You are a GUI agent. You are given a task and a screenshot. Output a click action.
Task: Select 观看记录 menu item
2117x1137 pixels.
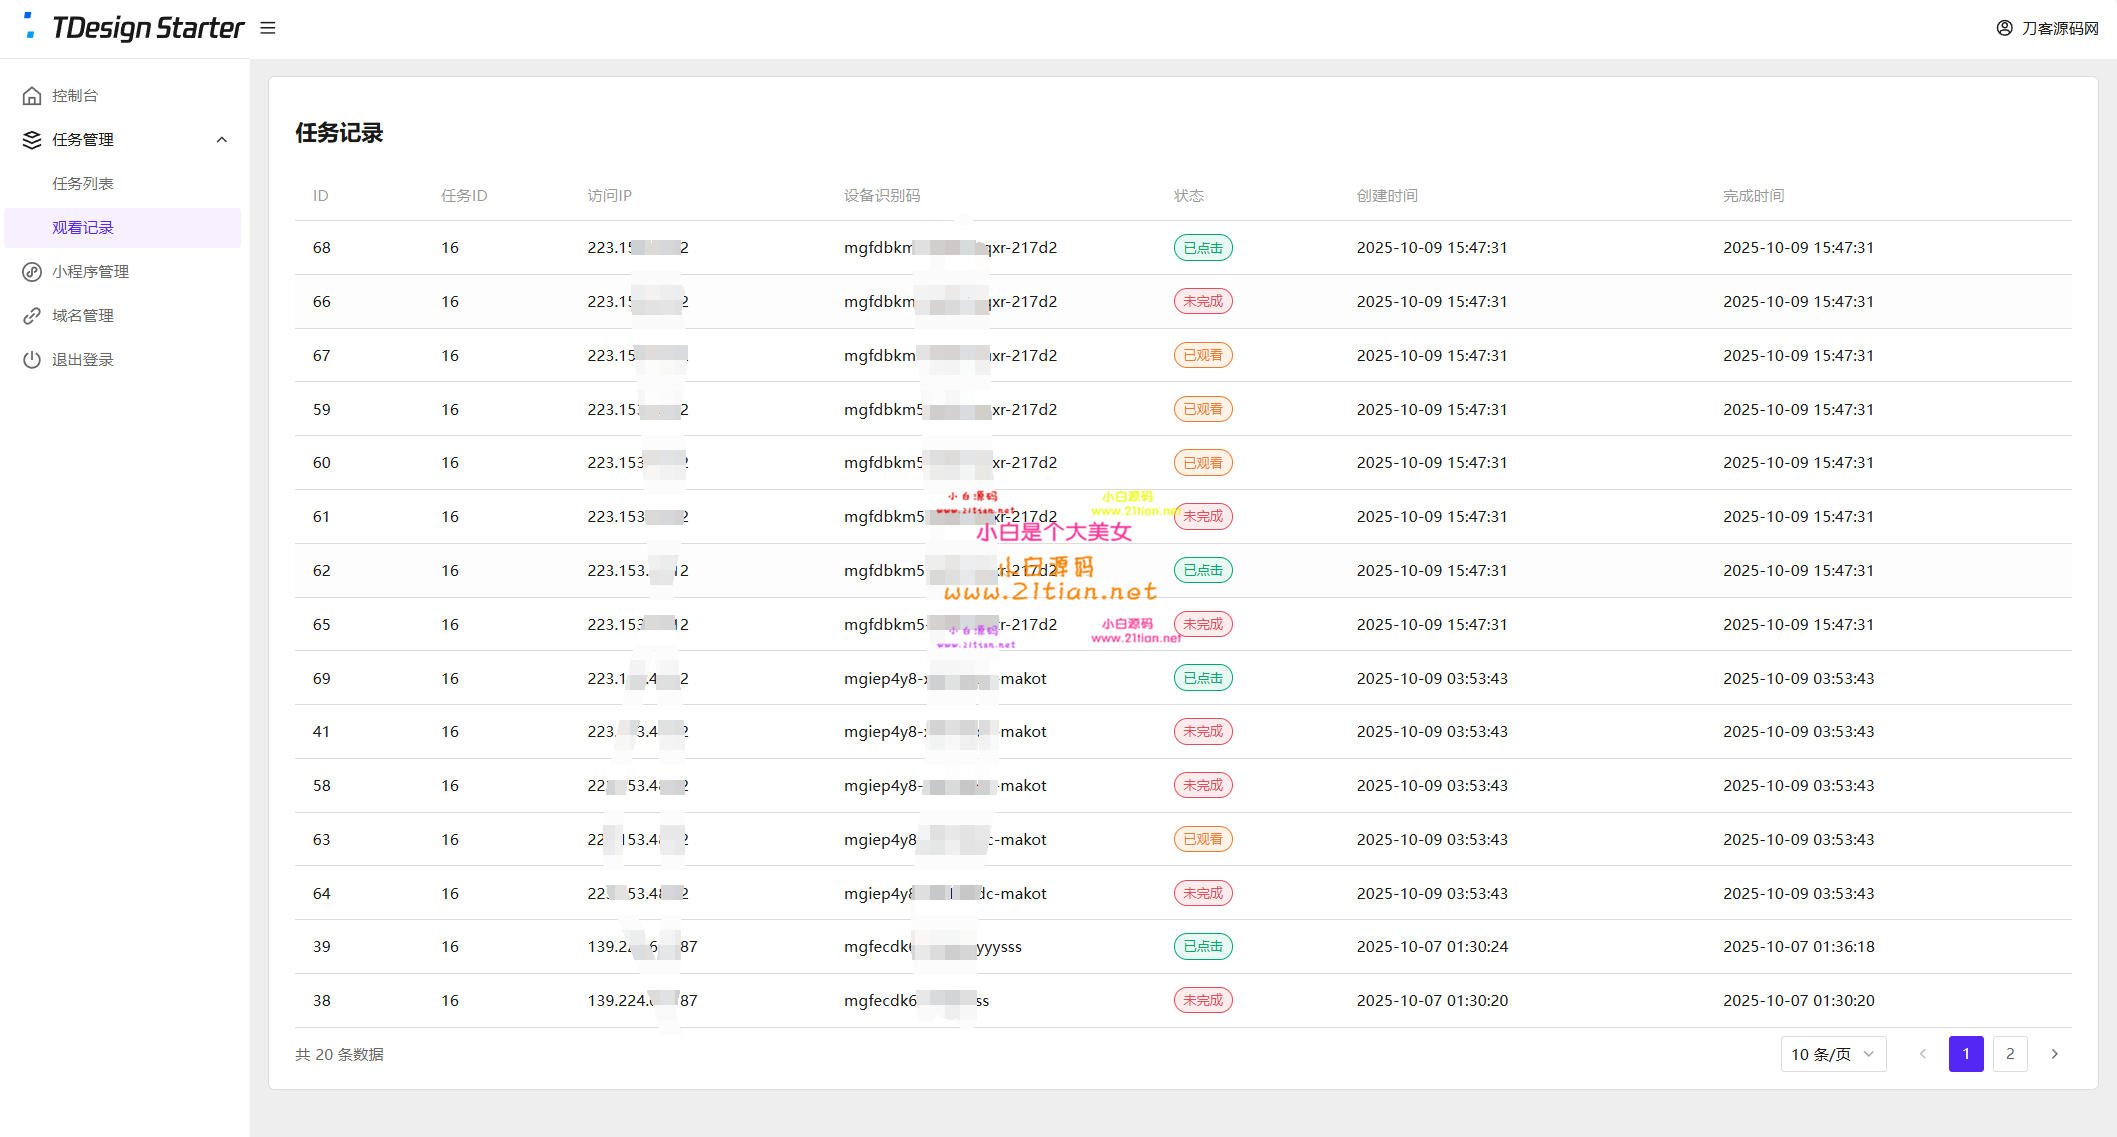[83, 228]
